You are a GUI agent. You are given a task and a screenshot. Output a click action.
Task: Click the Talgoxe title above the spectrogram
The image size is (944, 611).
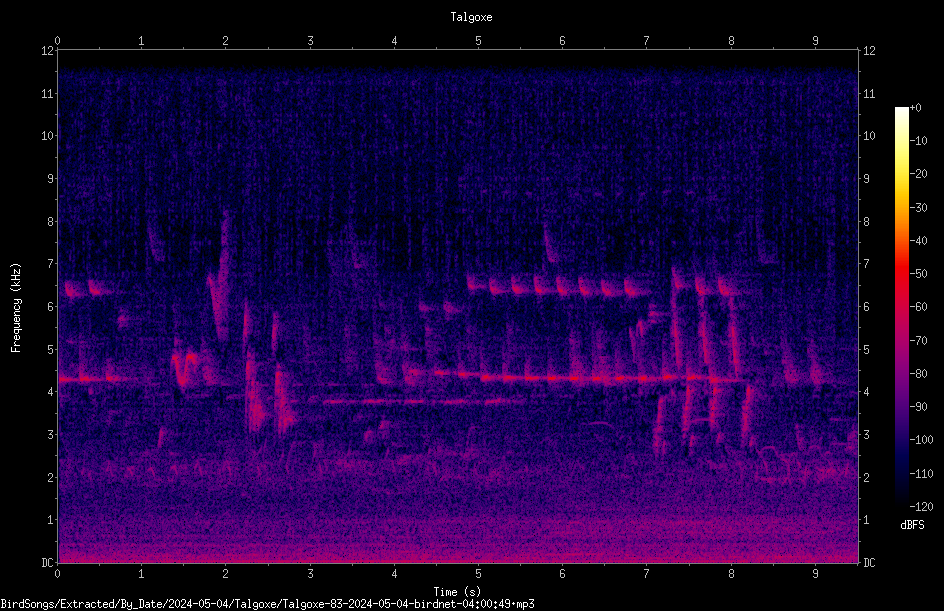(x=471, y=17)
